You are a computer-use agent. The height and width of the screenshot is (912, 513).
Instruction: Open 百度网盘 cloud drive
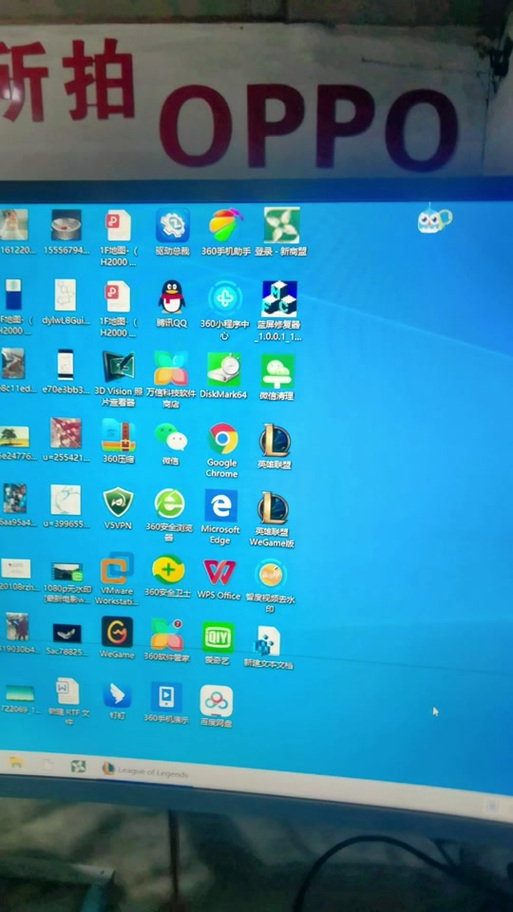coord(216,706)
